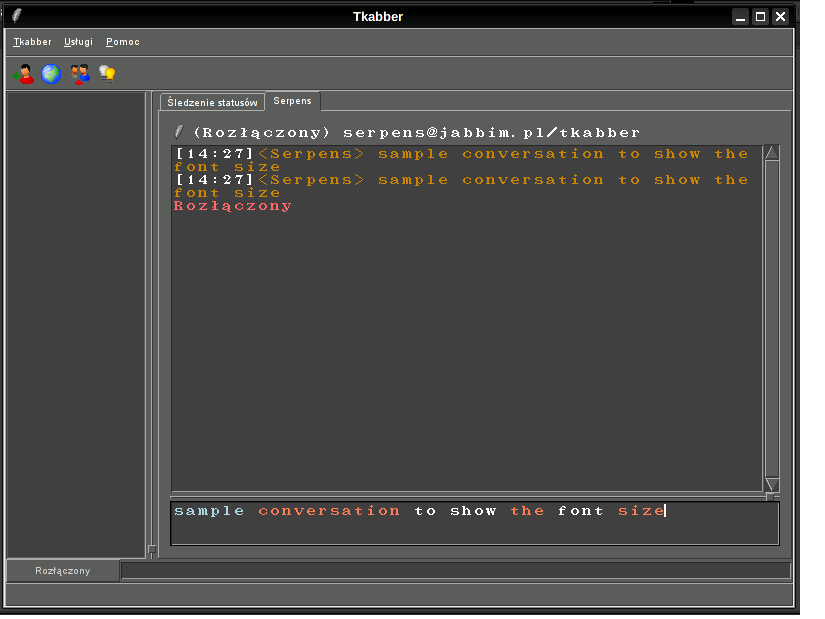Maximize the Tkabber window
The image size is (825, 619).
tap(760, 16)
